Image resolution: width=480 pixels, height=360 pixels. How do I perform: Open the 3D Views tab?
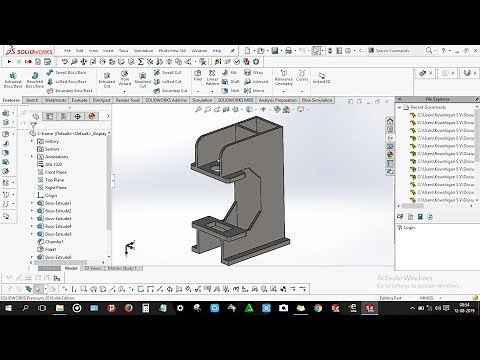click(92, 268)
